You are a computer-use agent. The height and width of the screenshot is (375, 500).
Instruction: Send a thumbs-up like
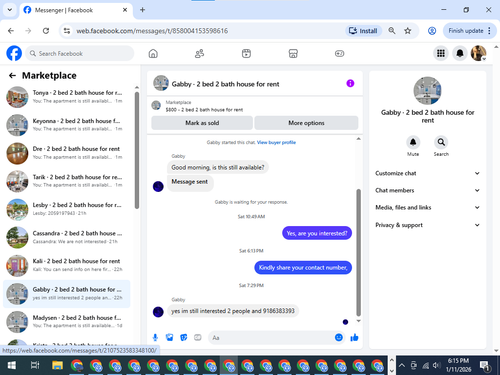pyautogui.click(x=354, y=338)
